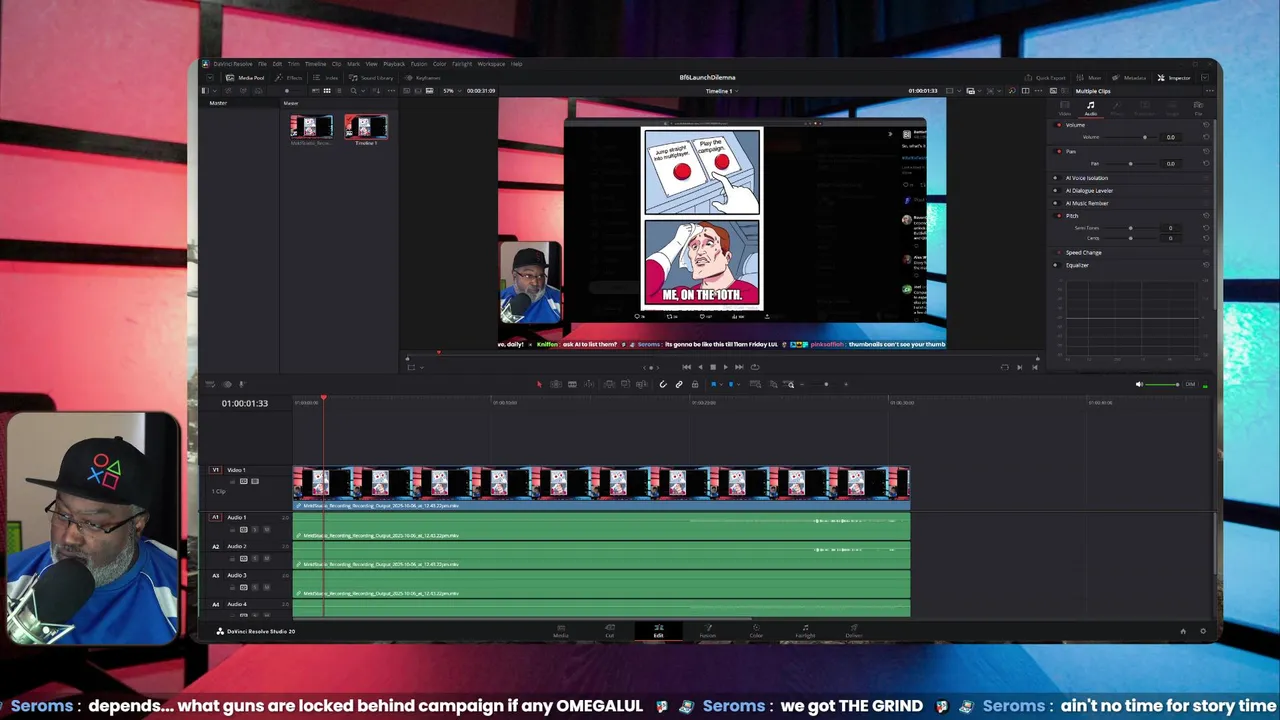Viewport: 1280px width, 720px height.
Task: Open the Index panel button
Action: (x=325, y=78)
